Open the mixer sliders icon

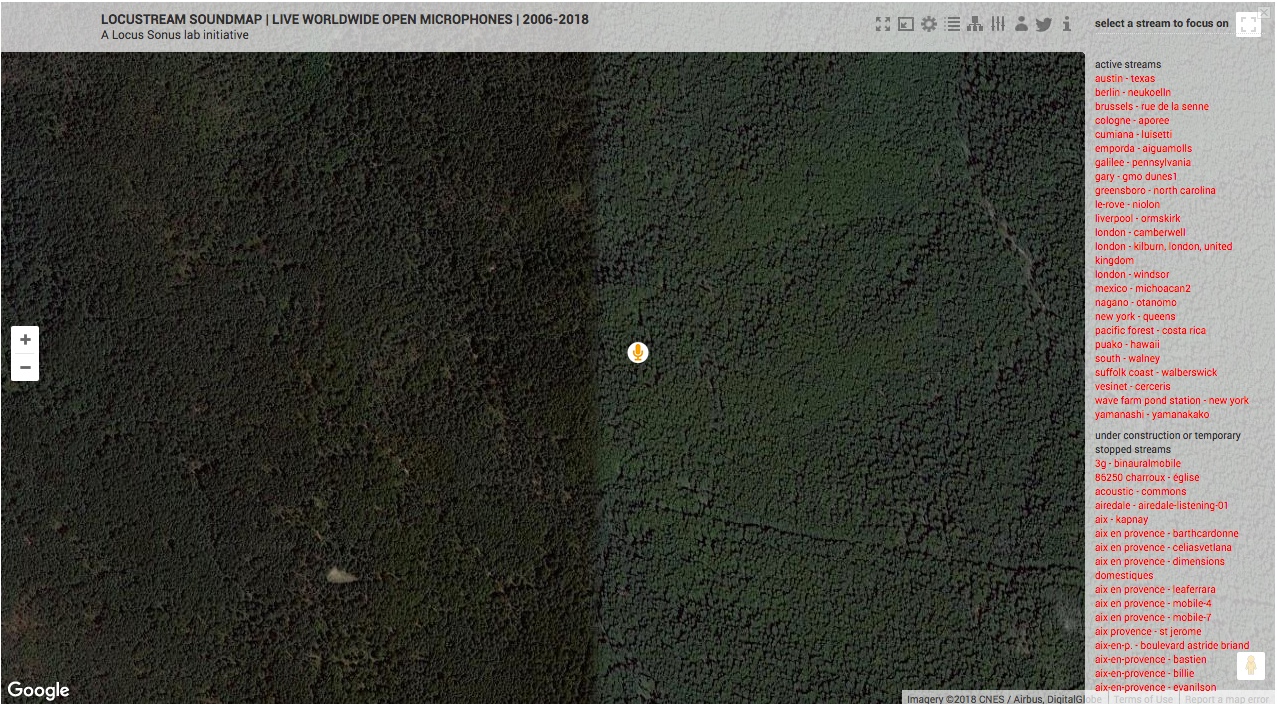tap(998, 24)
